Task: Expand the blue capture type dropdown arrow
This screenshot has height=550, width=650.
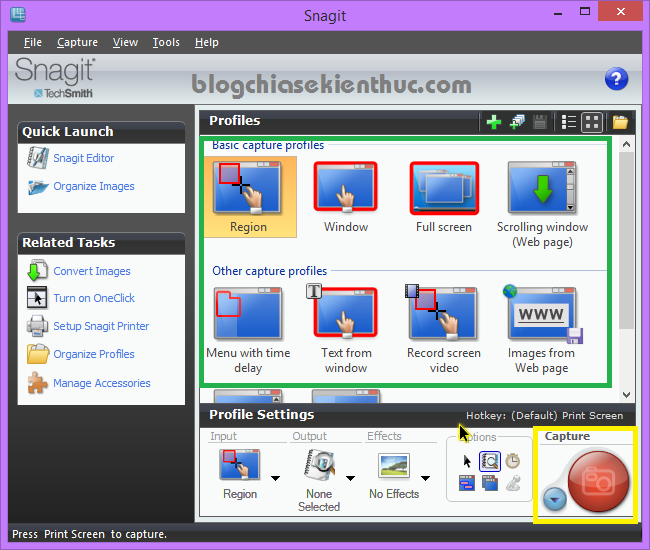Action: tap(555, 499)
